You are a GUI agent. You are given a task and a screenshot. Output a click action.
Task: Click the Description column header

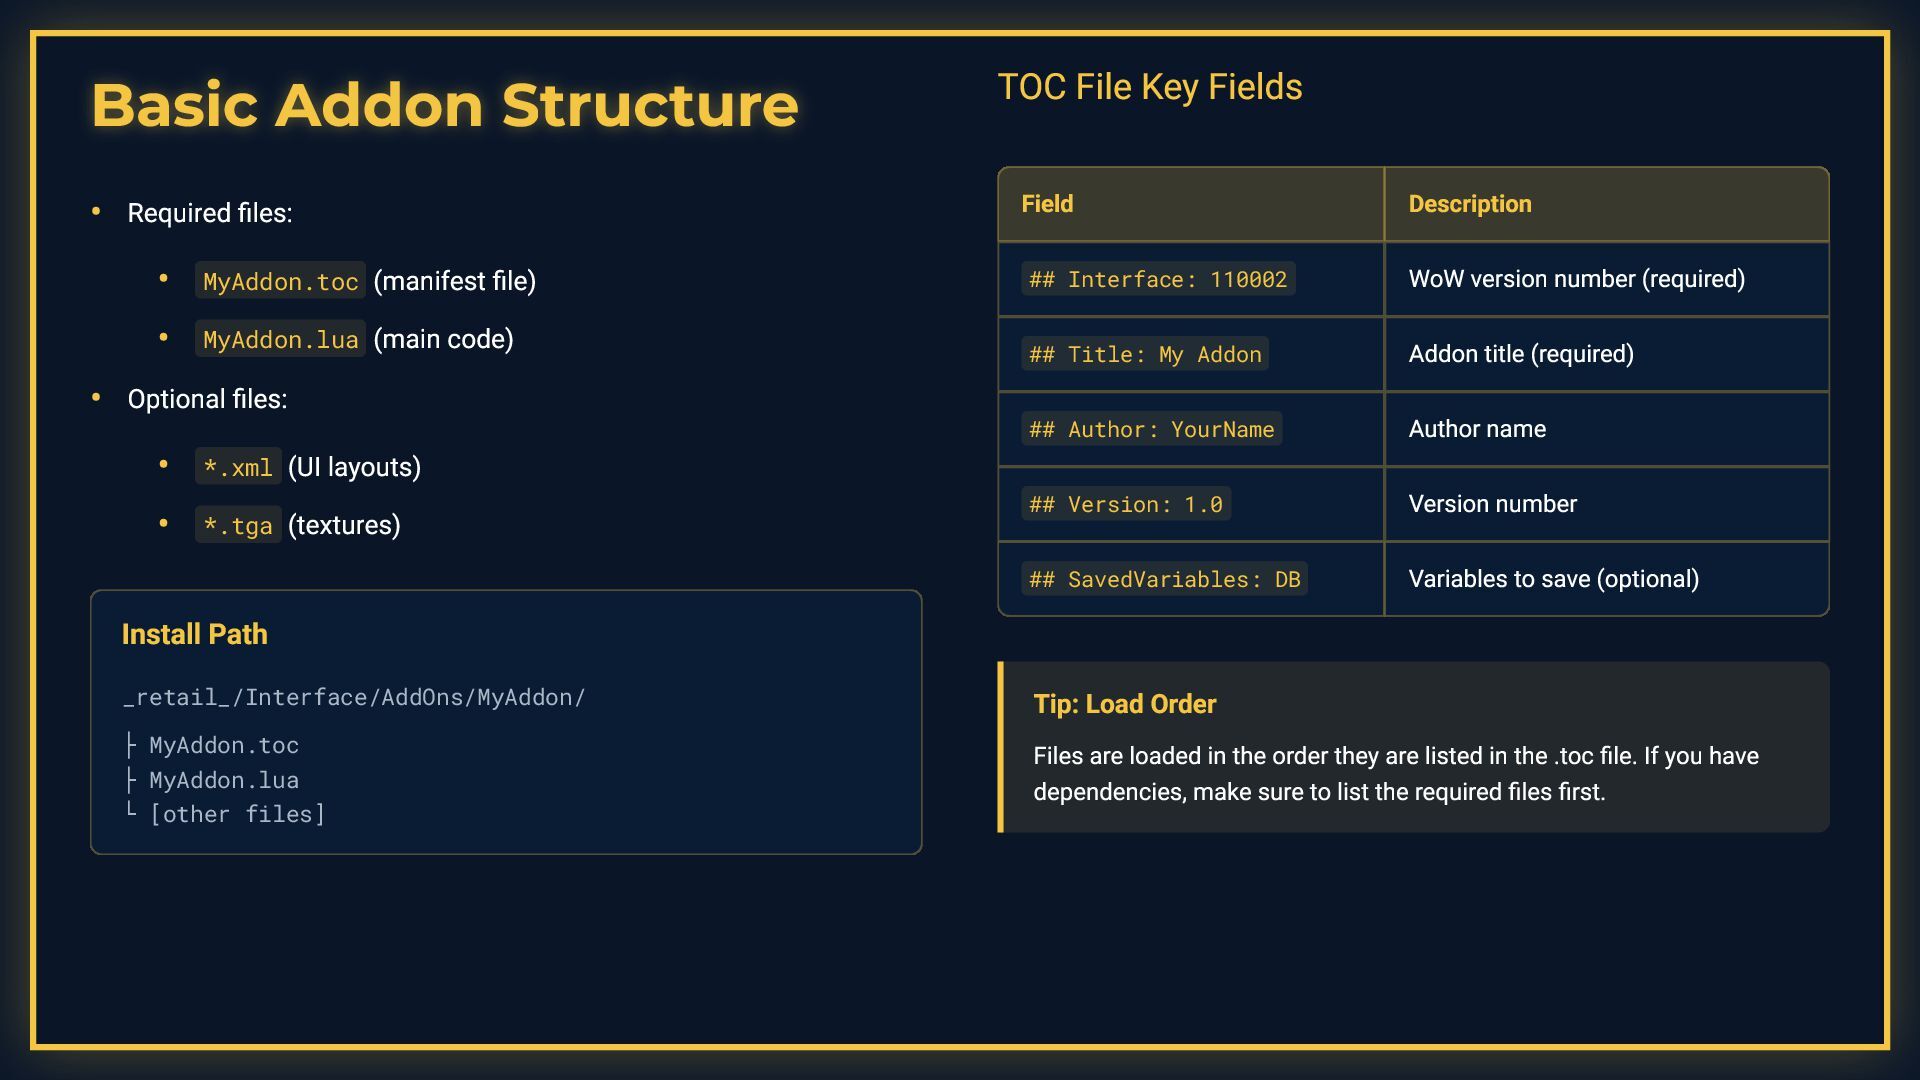[1607, 204]
